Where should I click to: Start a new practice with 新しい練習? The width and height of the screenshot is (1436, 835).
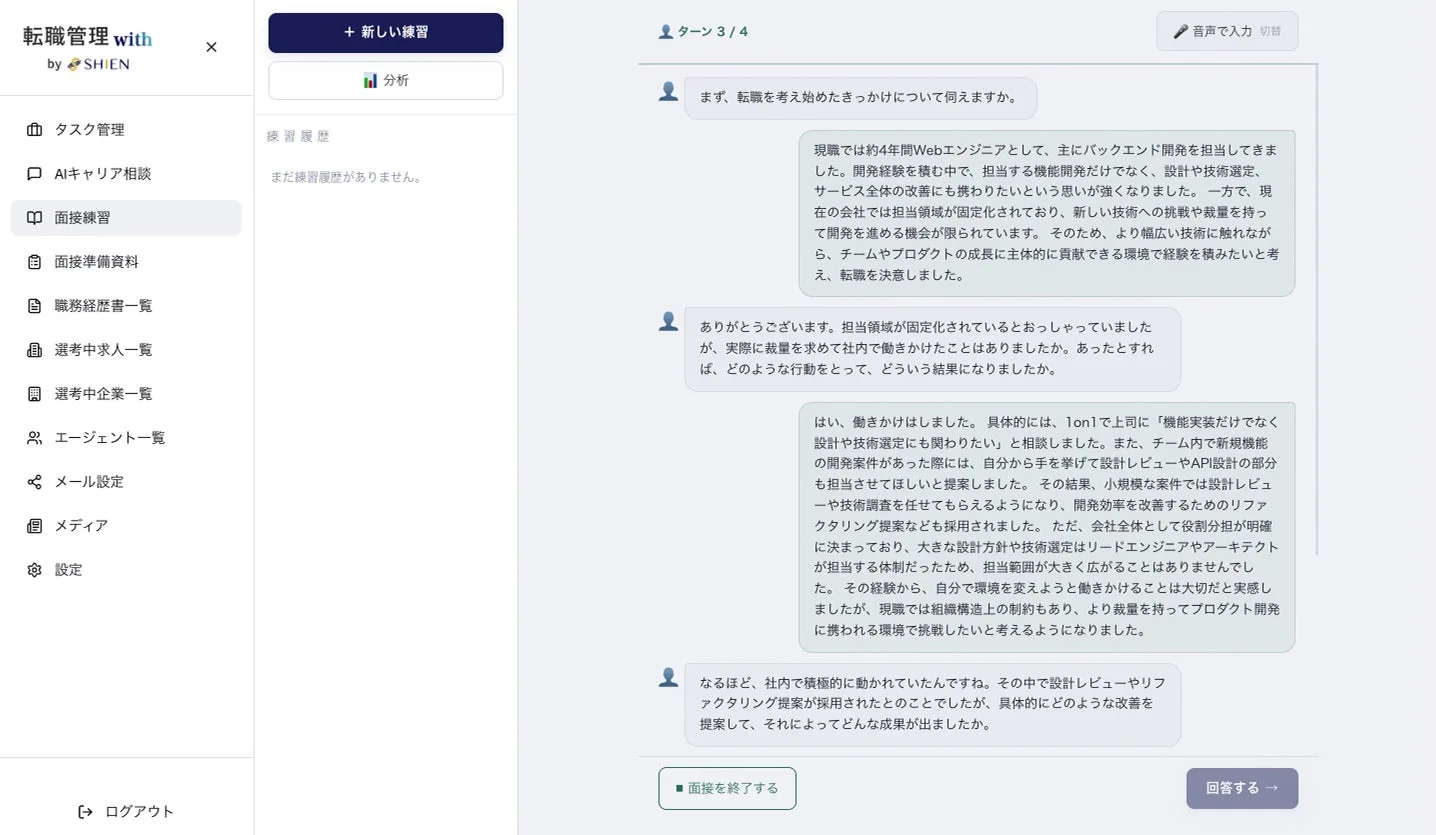click(x=386, y=33)
